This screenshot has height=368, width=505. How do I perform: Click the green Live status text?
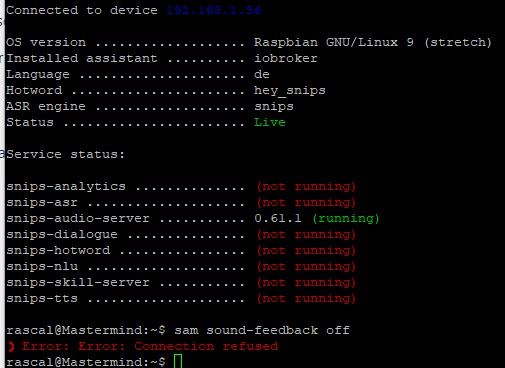pyautogui.click(x=270, y=122)
